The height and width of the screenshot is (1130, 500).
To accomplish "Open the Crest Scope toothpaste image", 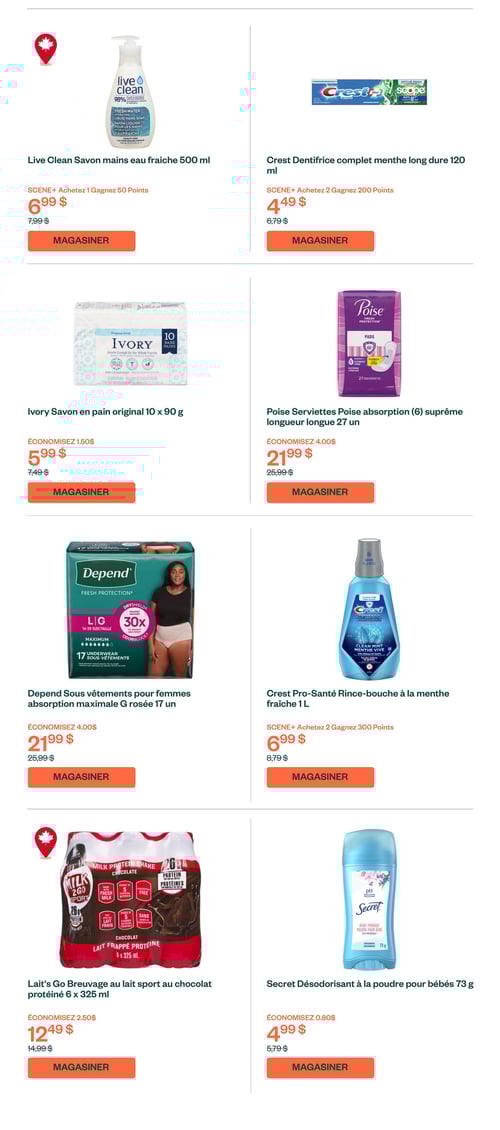I will [369, 92].
